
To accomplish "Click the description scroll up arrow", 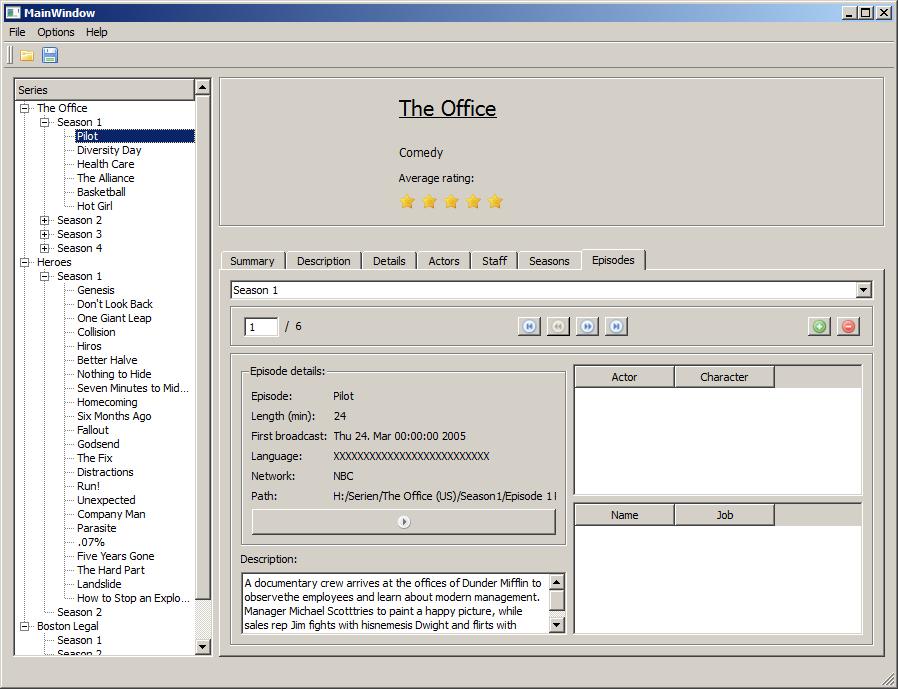I will [x=557, y=582].
